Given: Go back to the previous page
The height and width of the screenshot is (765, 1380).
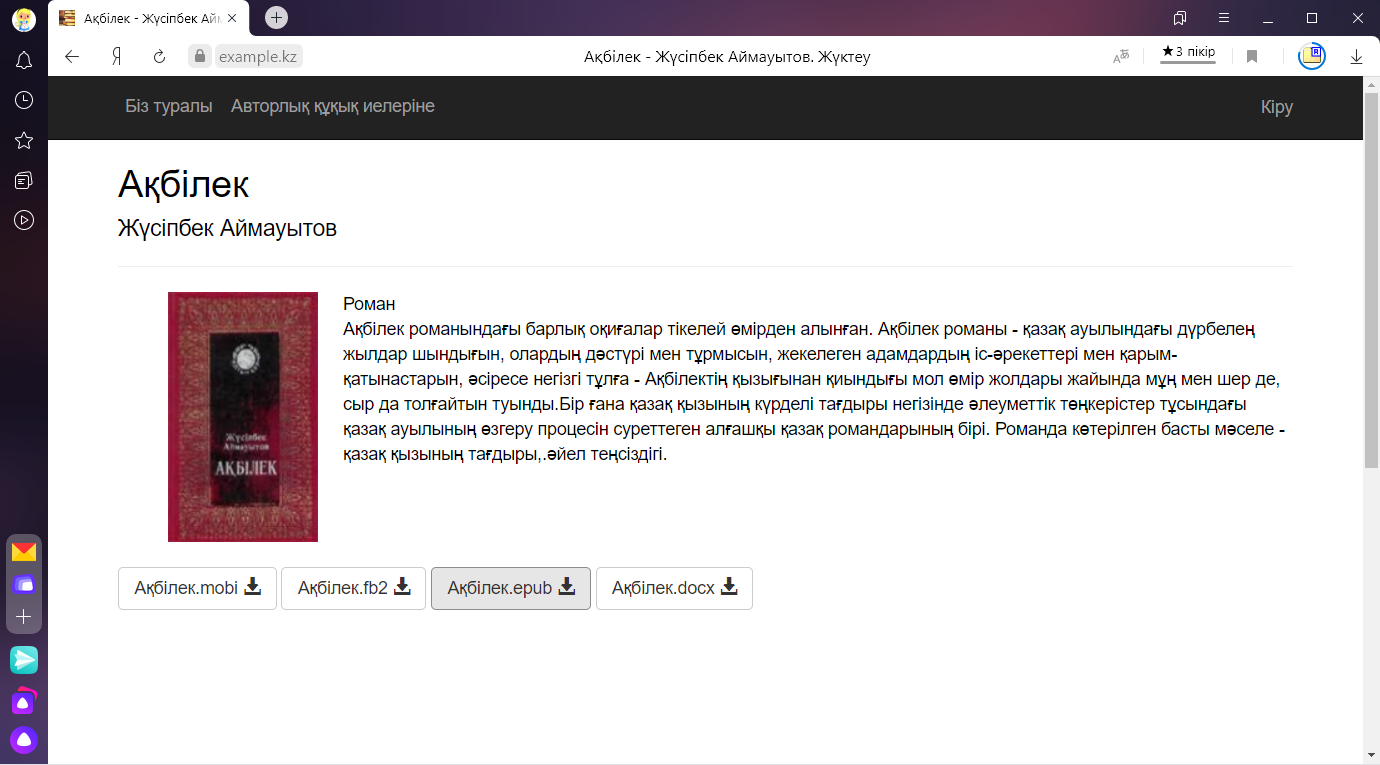Looking at the screenshot, I should click(72, 56).
